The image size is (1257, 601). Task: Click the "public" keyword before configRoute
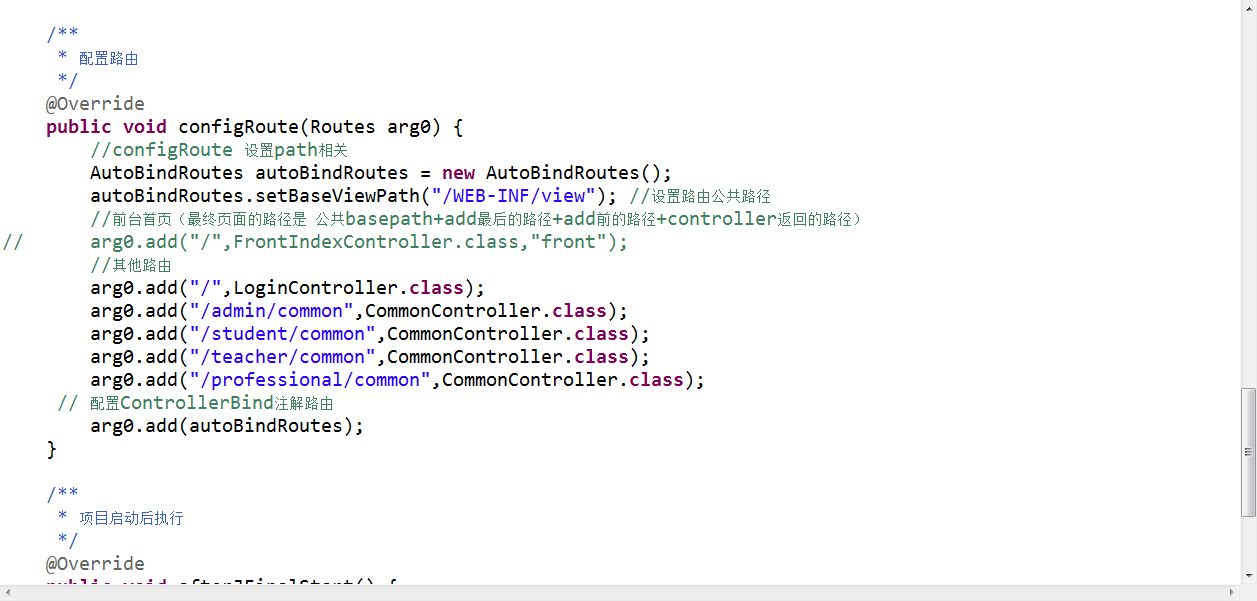tap(79, 127)
